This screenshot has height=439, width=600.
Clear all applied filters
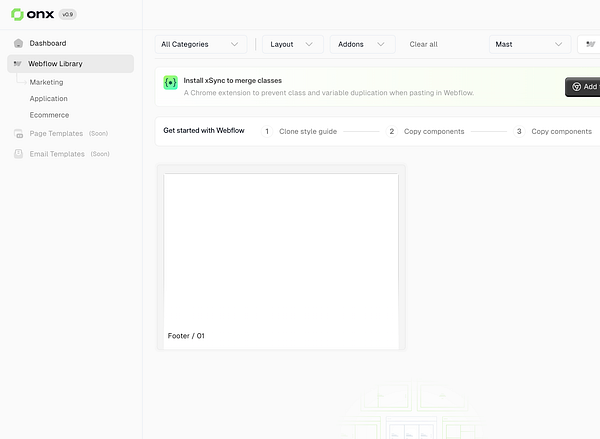(x=423, y=44)
